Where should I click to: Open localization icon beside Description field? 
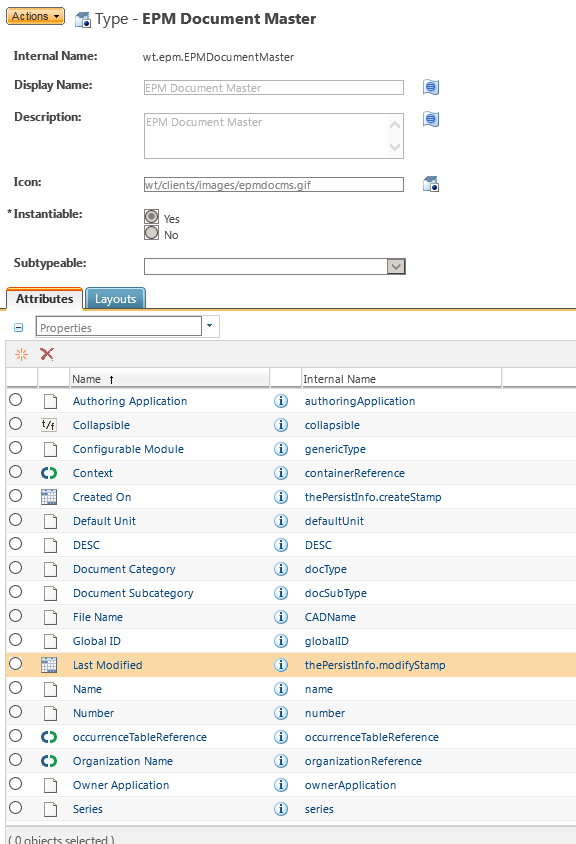point(431,119)
